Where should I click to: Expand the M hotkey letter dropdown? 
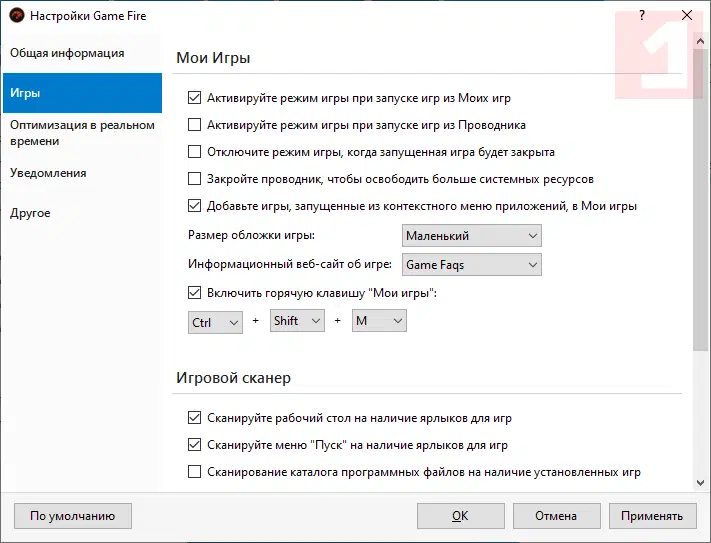(379, 321)
